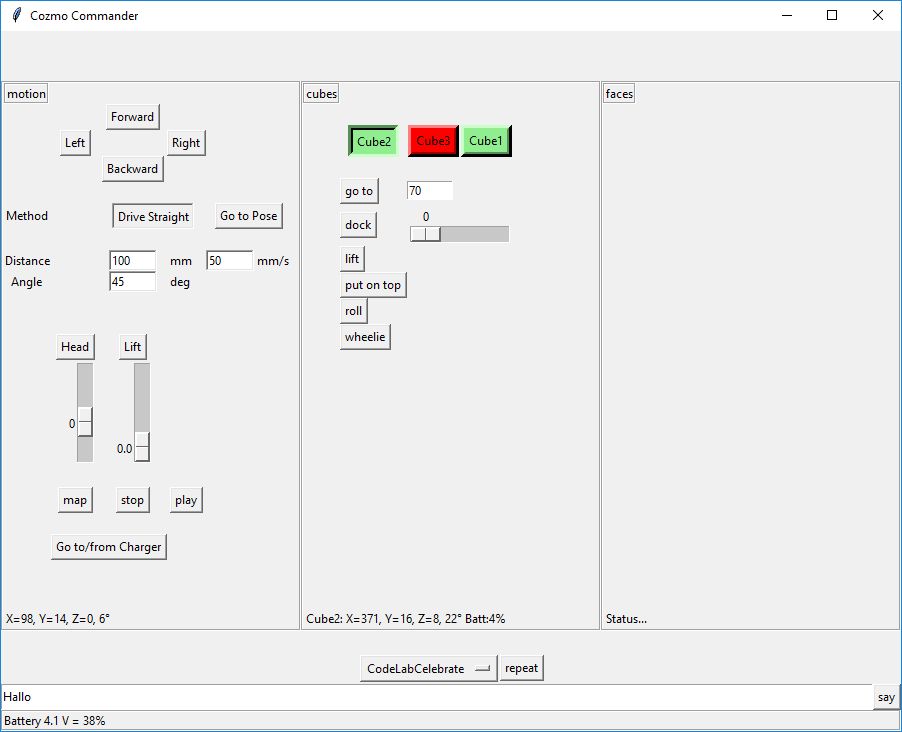Select the red Cube3 toggle
902x732 pixels.
point(433,141)
